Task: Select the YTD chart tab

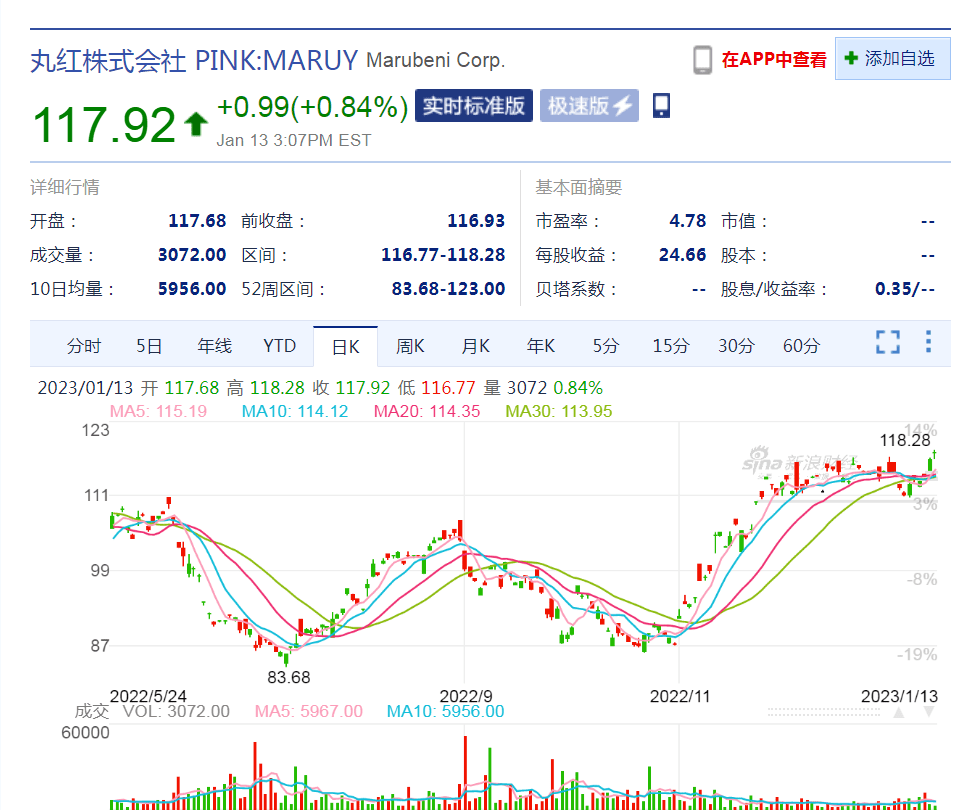Action: (x=279, y=346)
